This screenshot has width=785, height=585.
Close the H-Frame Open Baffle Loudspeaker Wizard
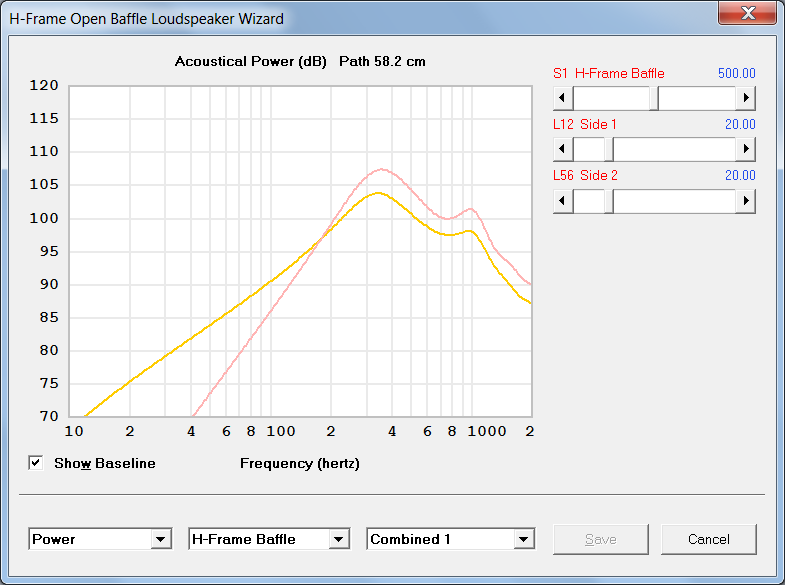click(747, 13)
